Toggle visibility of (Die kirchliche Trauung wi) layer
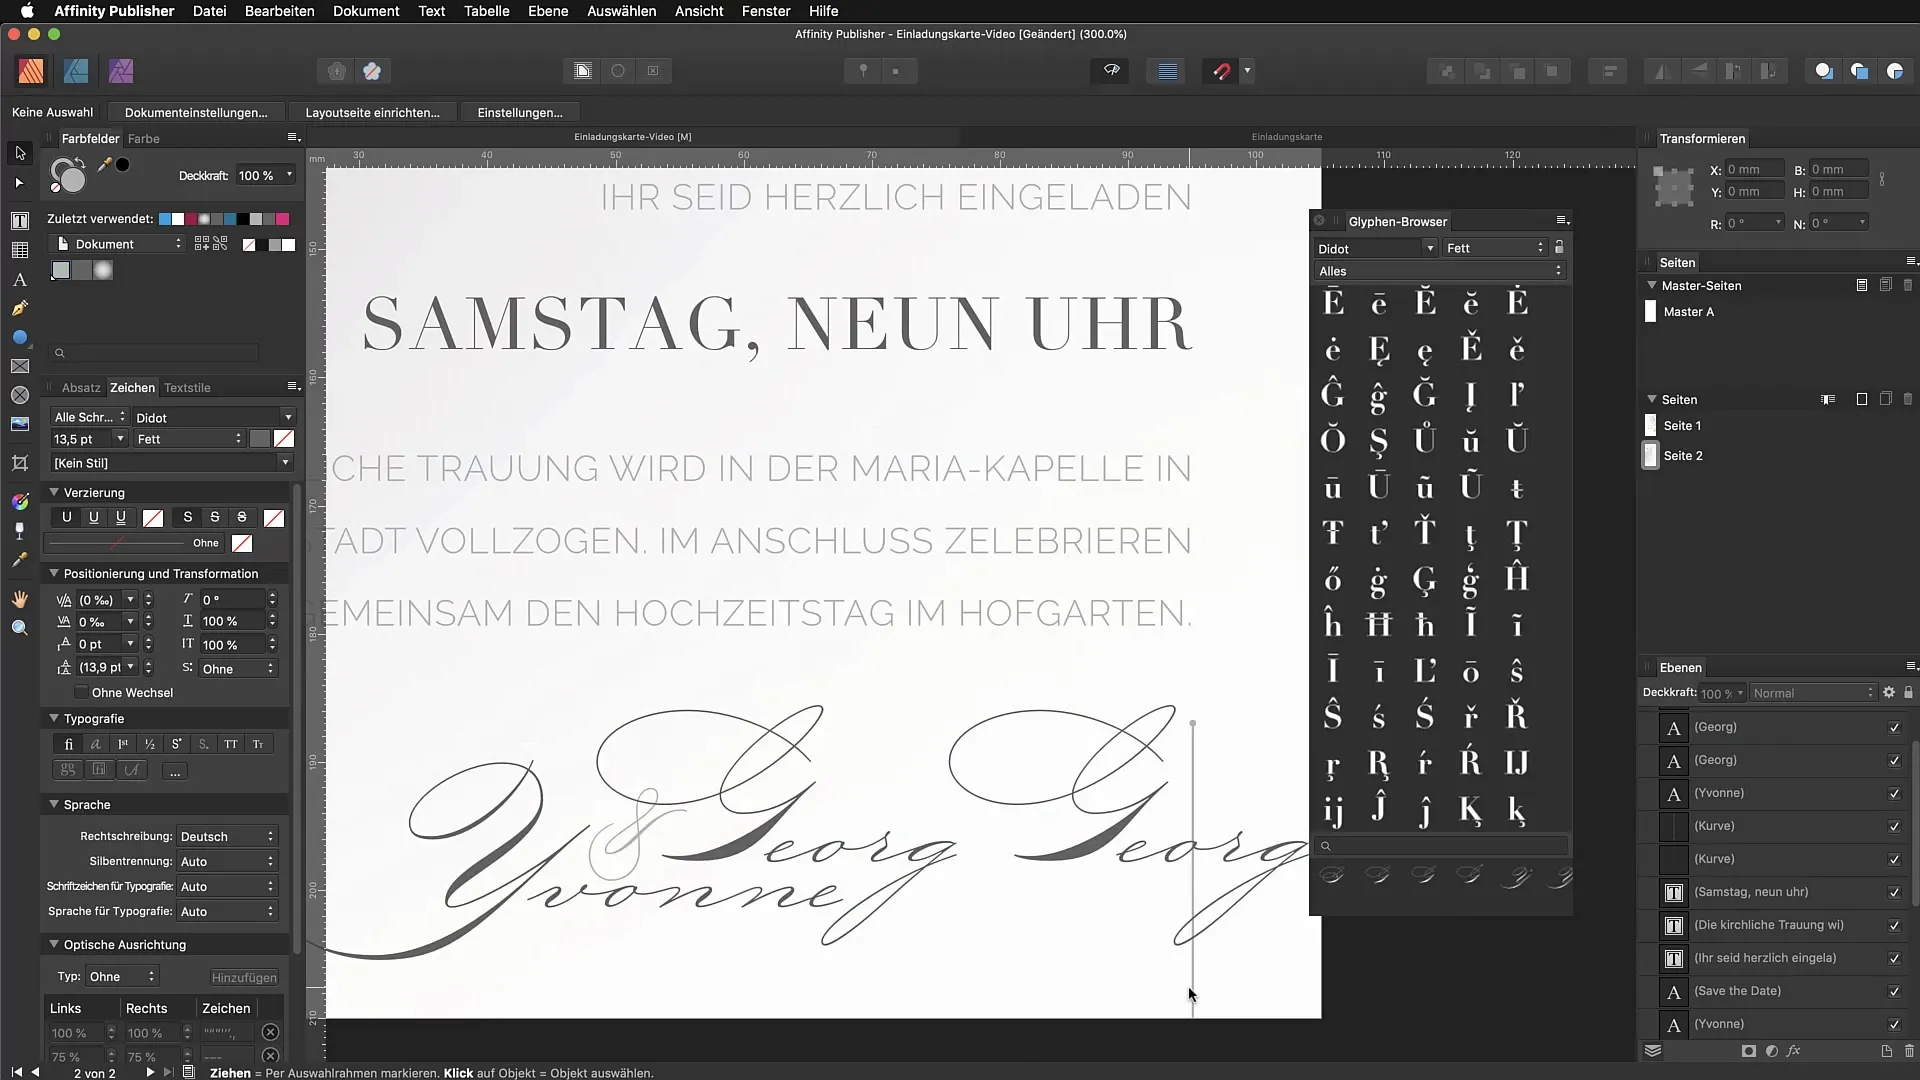1920x1080 pixels. tap(1894, 926)
